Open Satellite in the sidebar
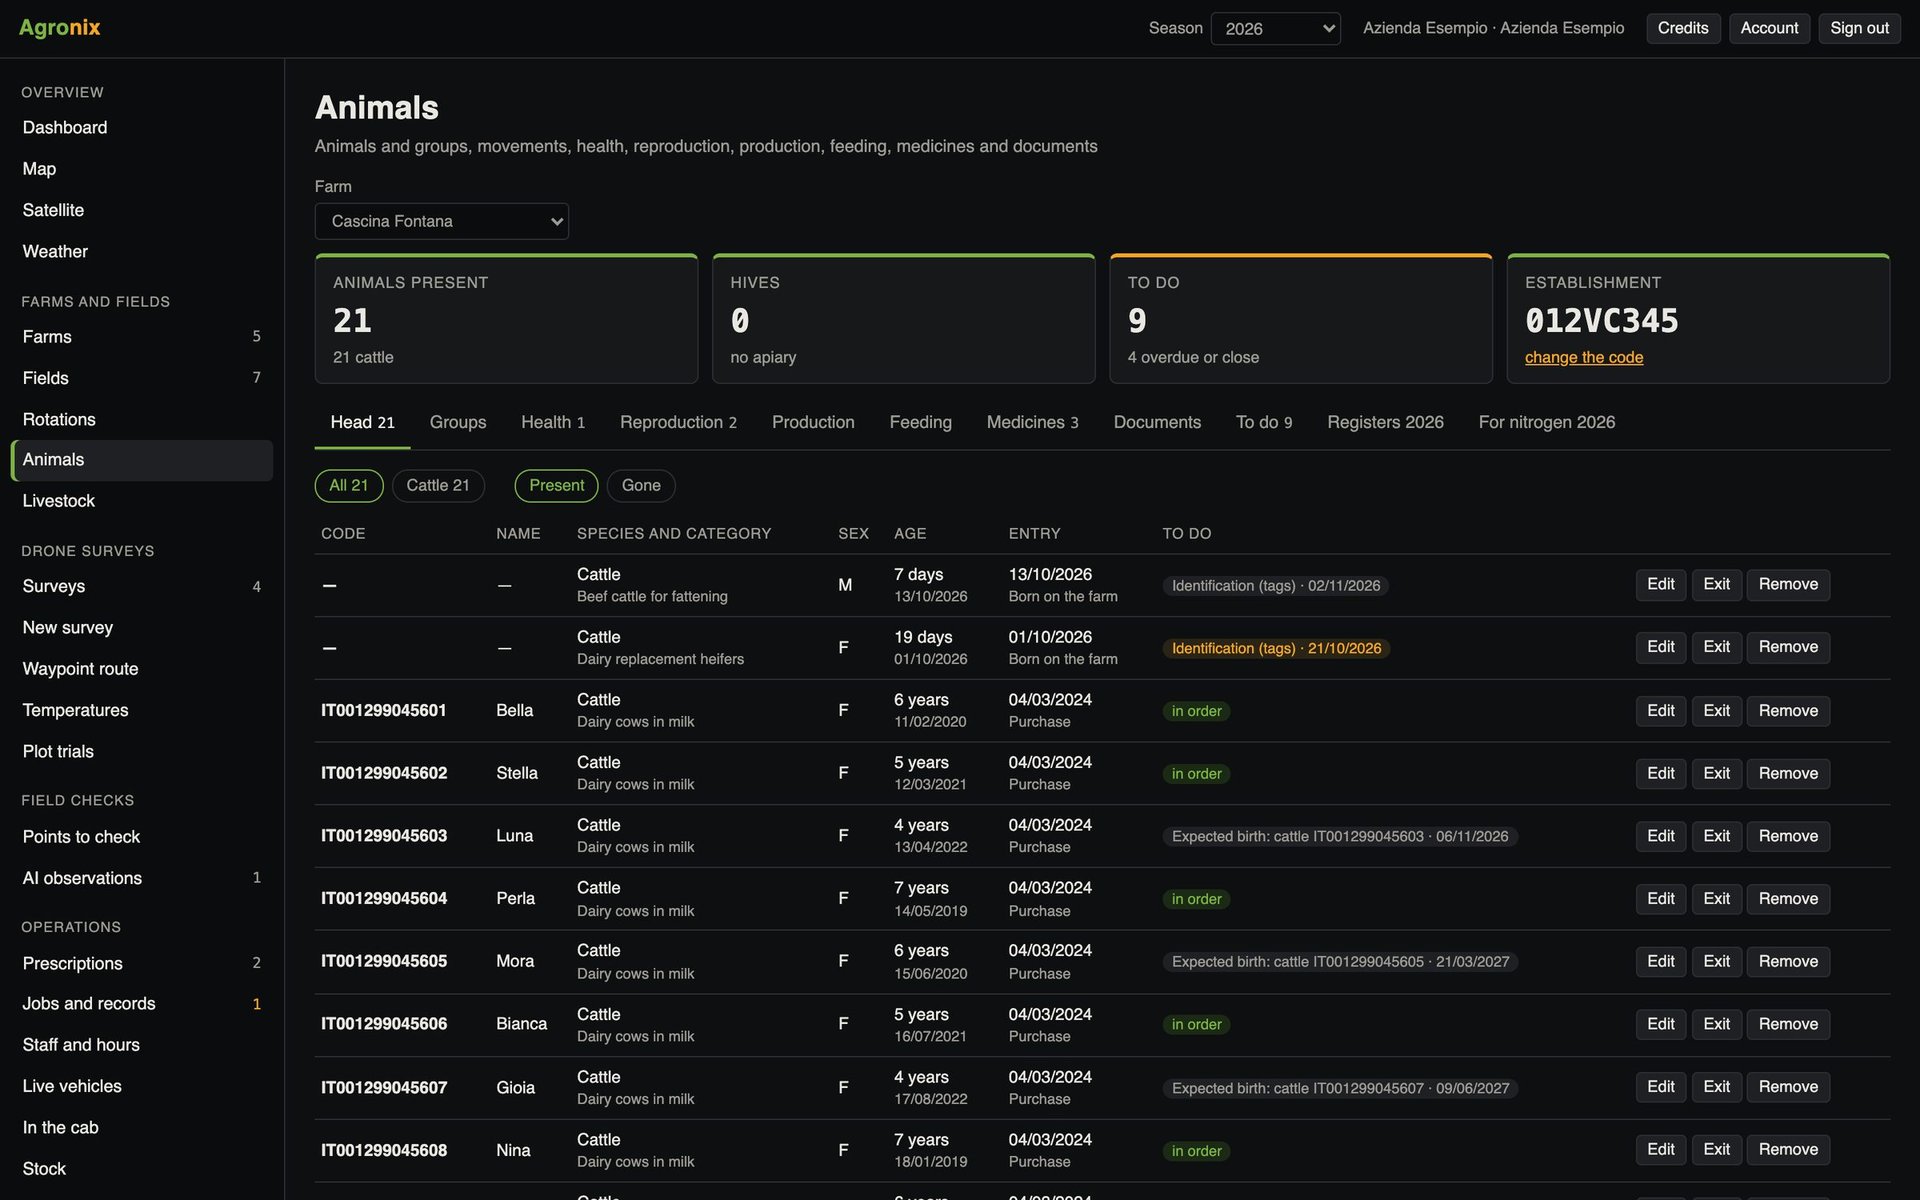 (142, 210)
